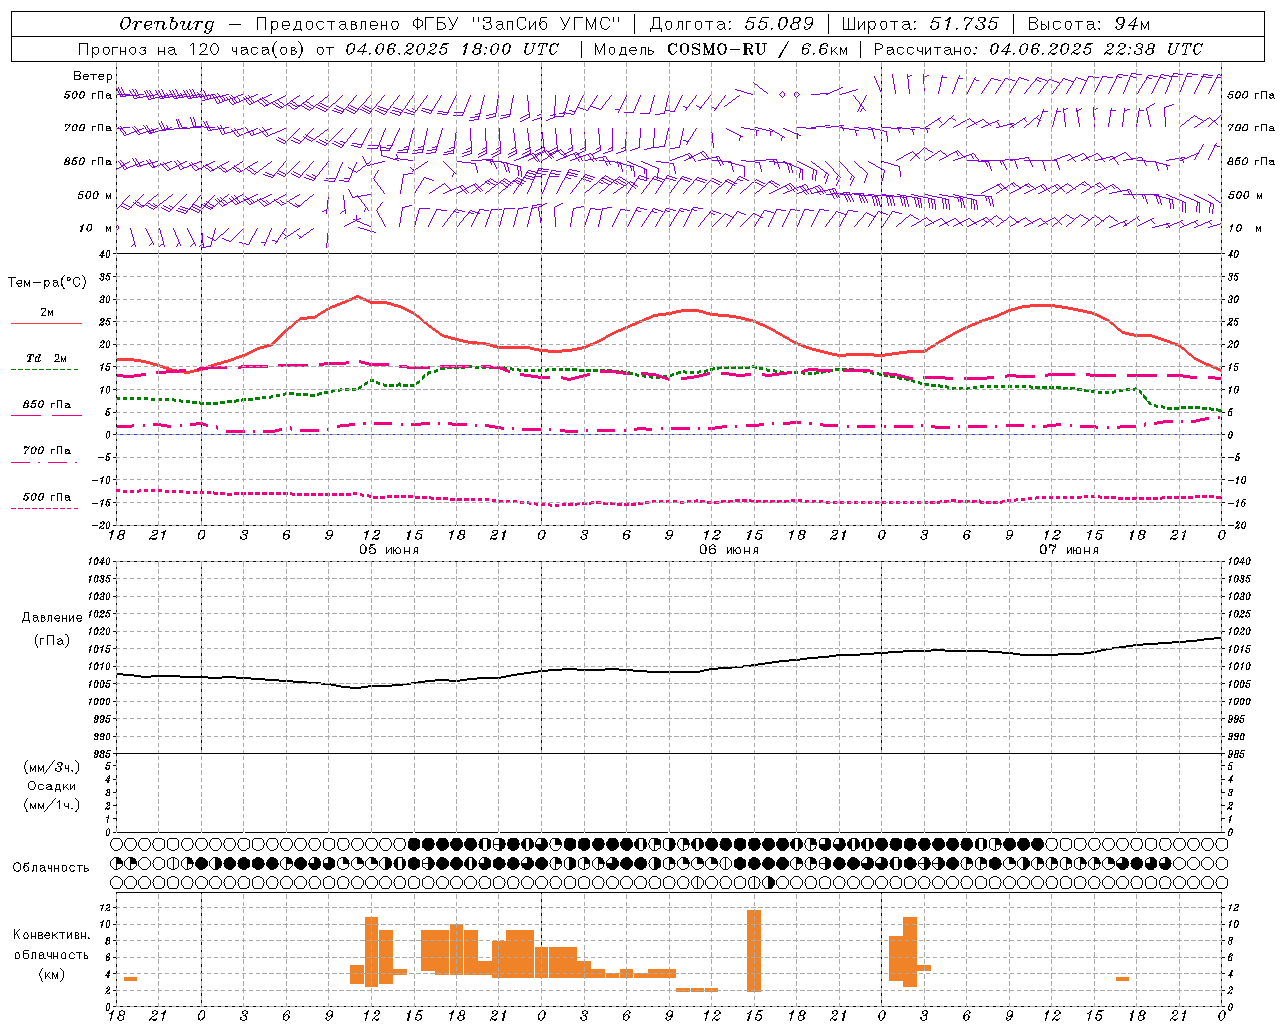Screen dimensions: 1280x1024
Task: Click 'Рассчитано: 04.06.2025 22:38 UTC' timestamp
Action: (x=1039, y=49)
